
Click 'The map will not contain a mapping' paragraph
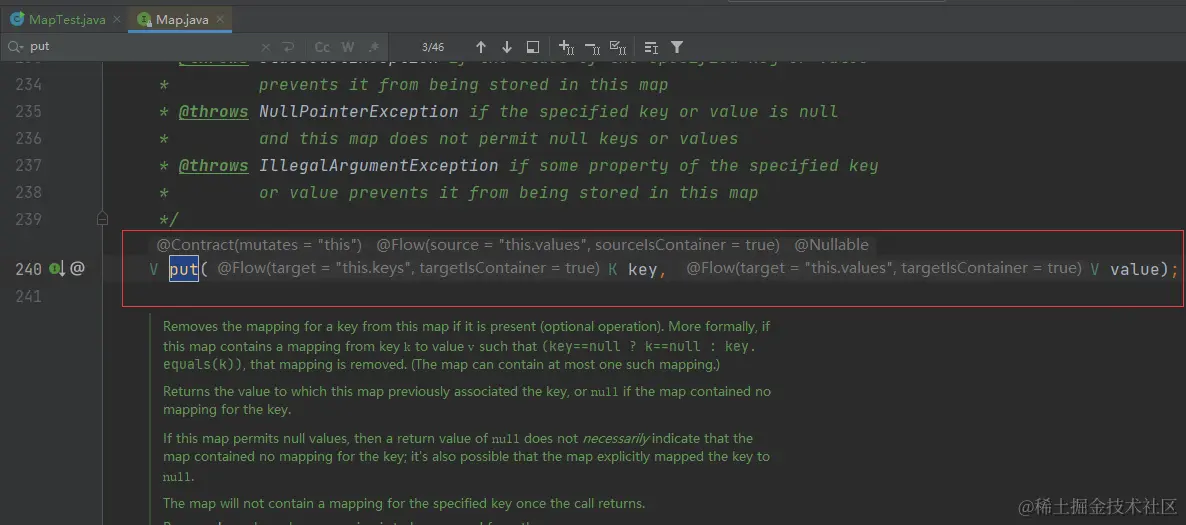tap(404, 503)
